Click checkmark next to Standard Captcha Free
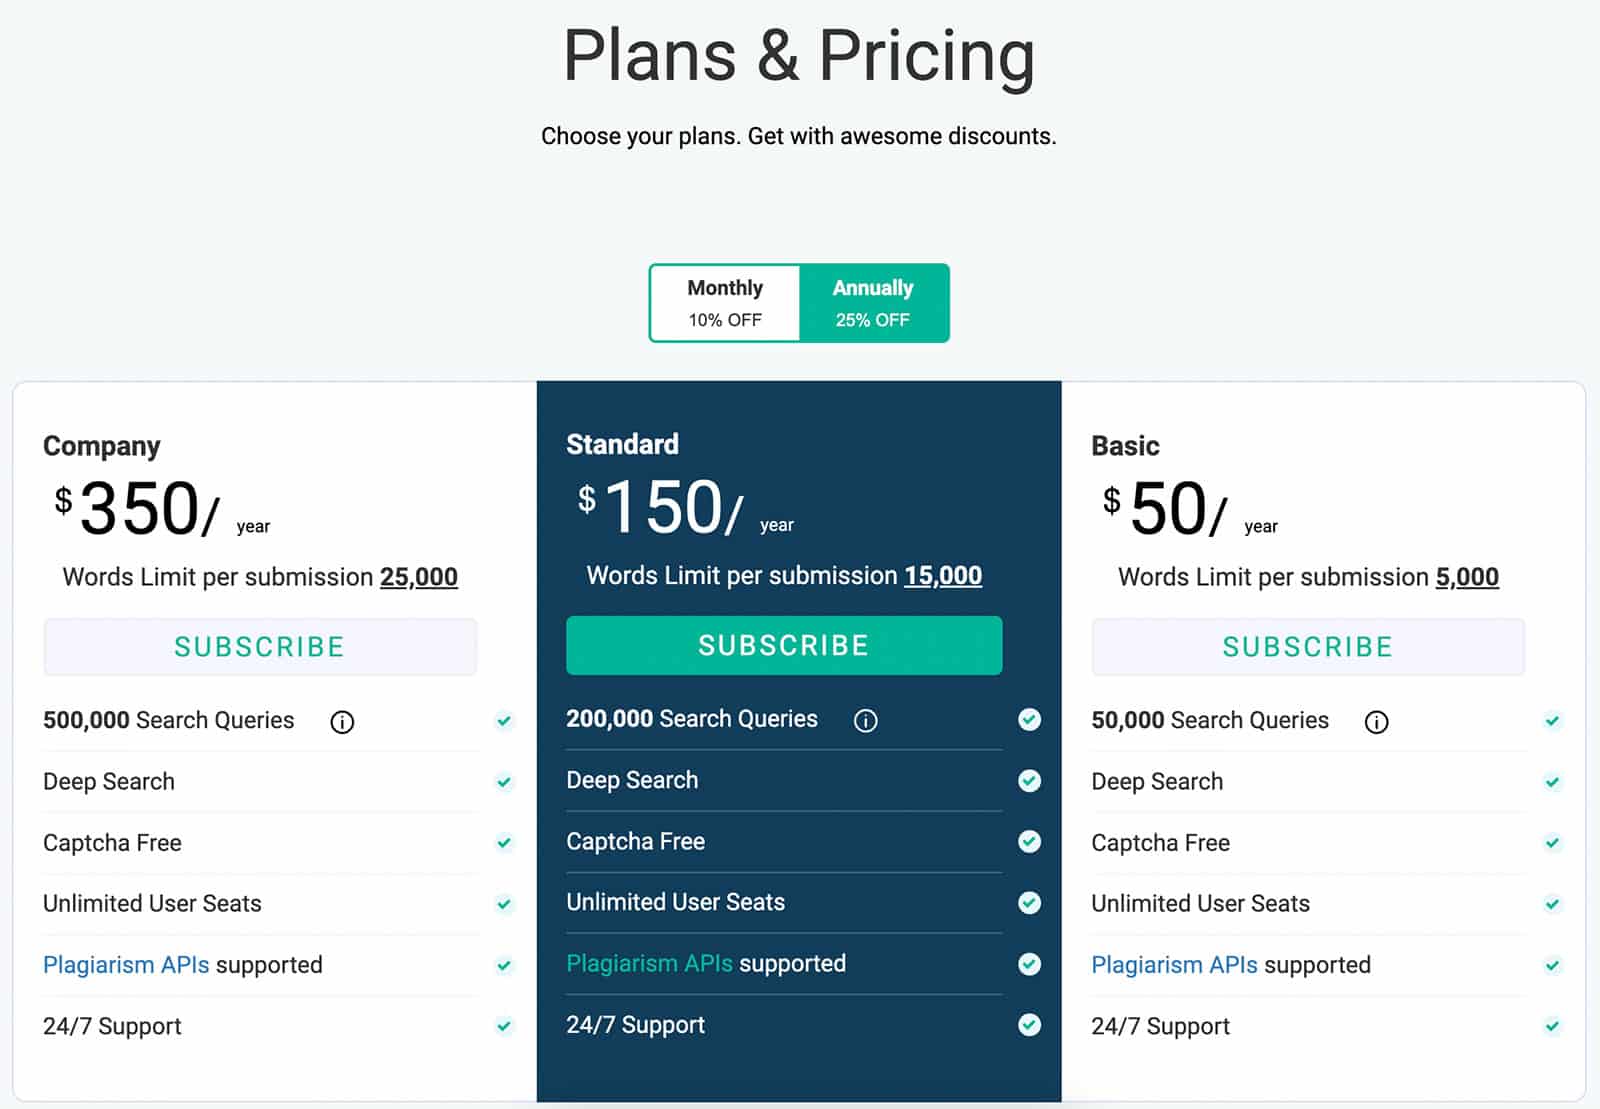Image resolution: width=1600 pixels, height=1109 pixels. point(1029,842)
